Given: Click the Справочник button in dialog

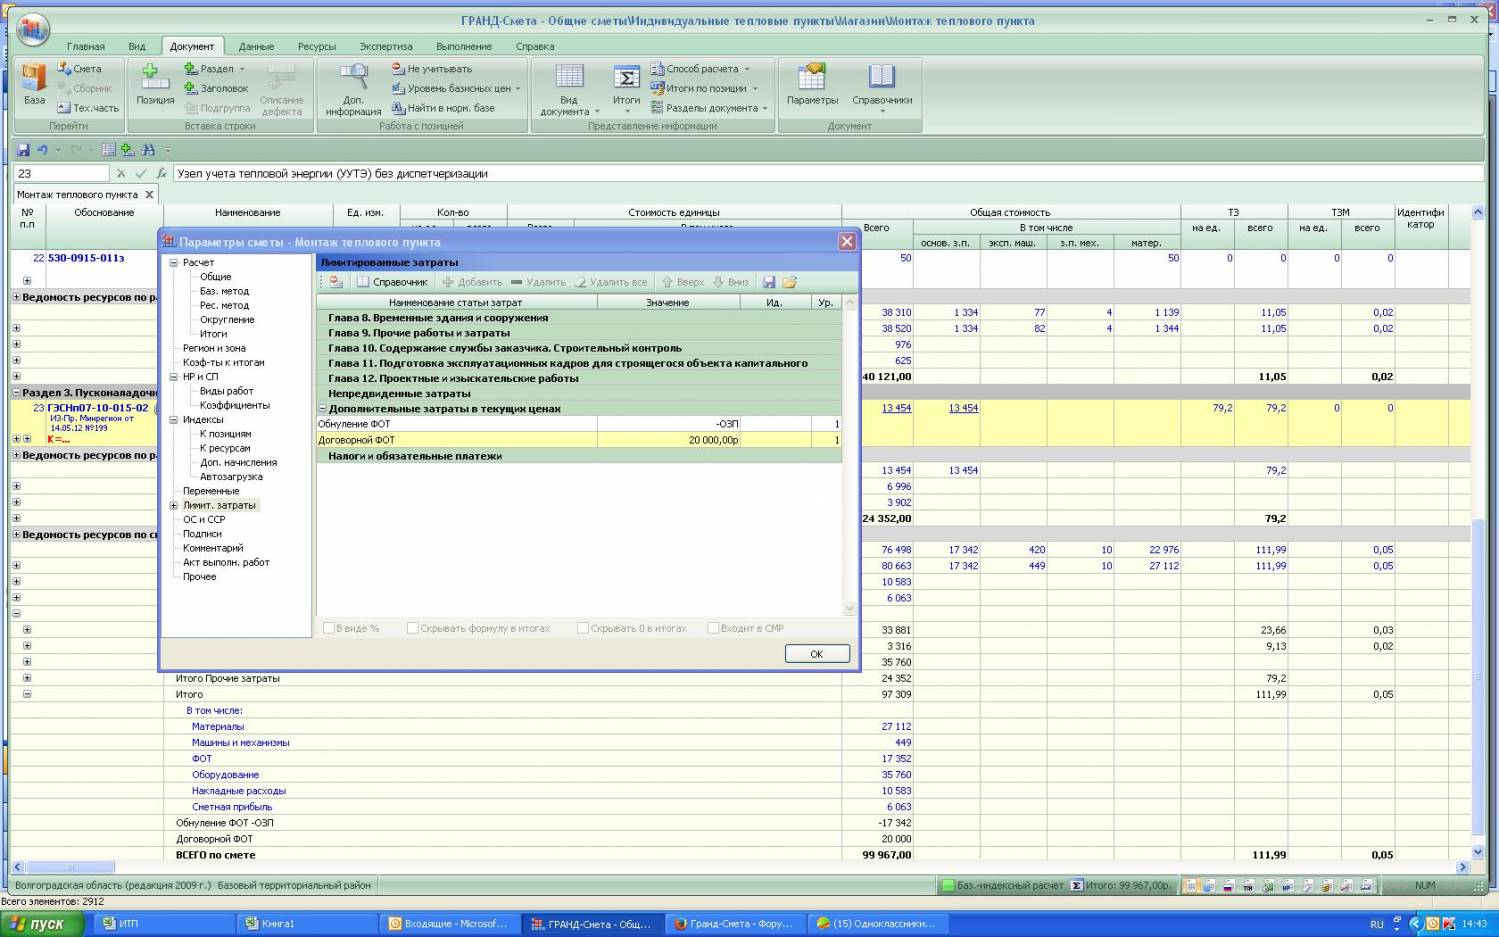Looking at the screenshot, I should point(393,283).
